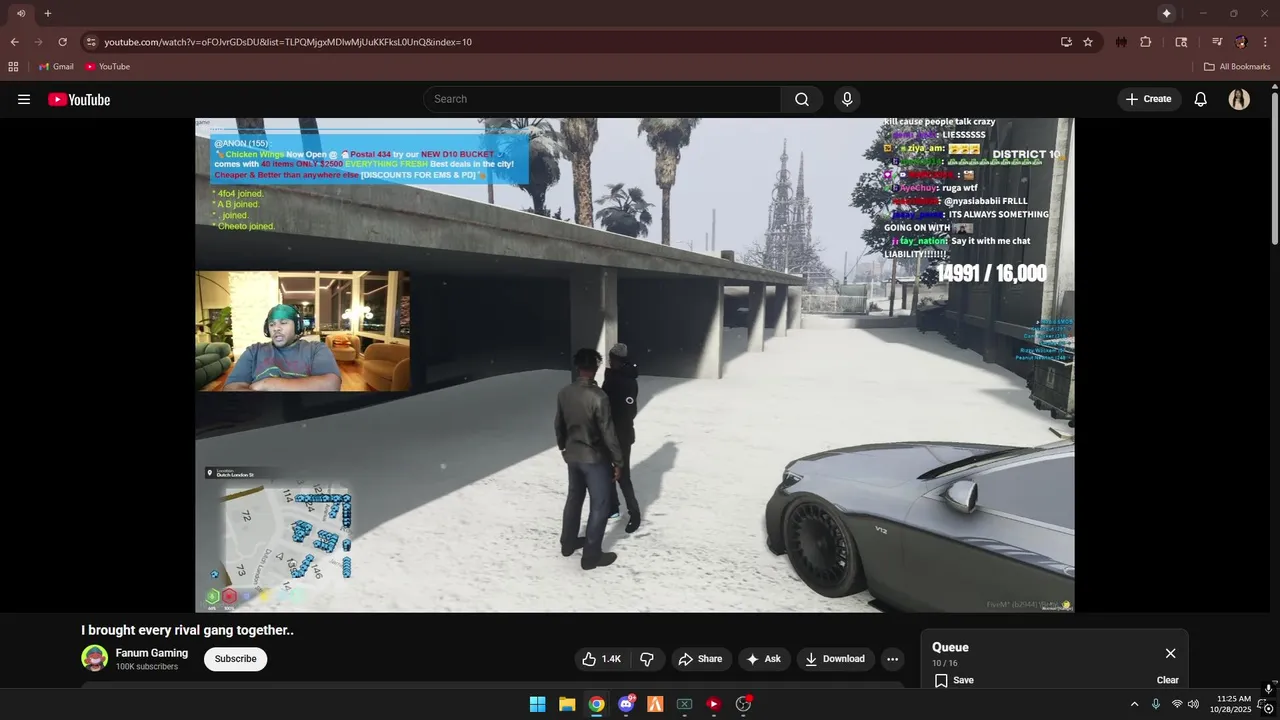The image size is (1280, 720).
Task: Like the video with 1.4K likes
Action: point(602,659)
